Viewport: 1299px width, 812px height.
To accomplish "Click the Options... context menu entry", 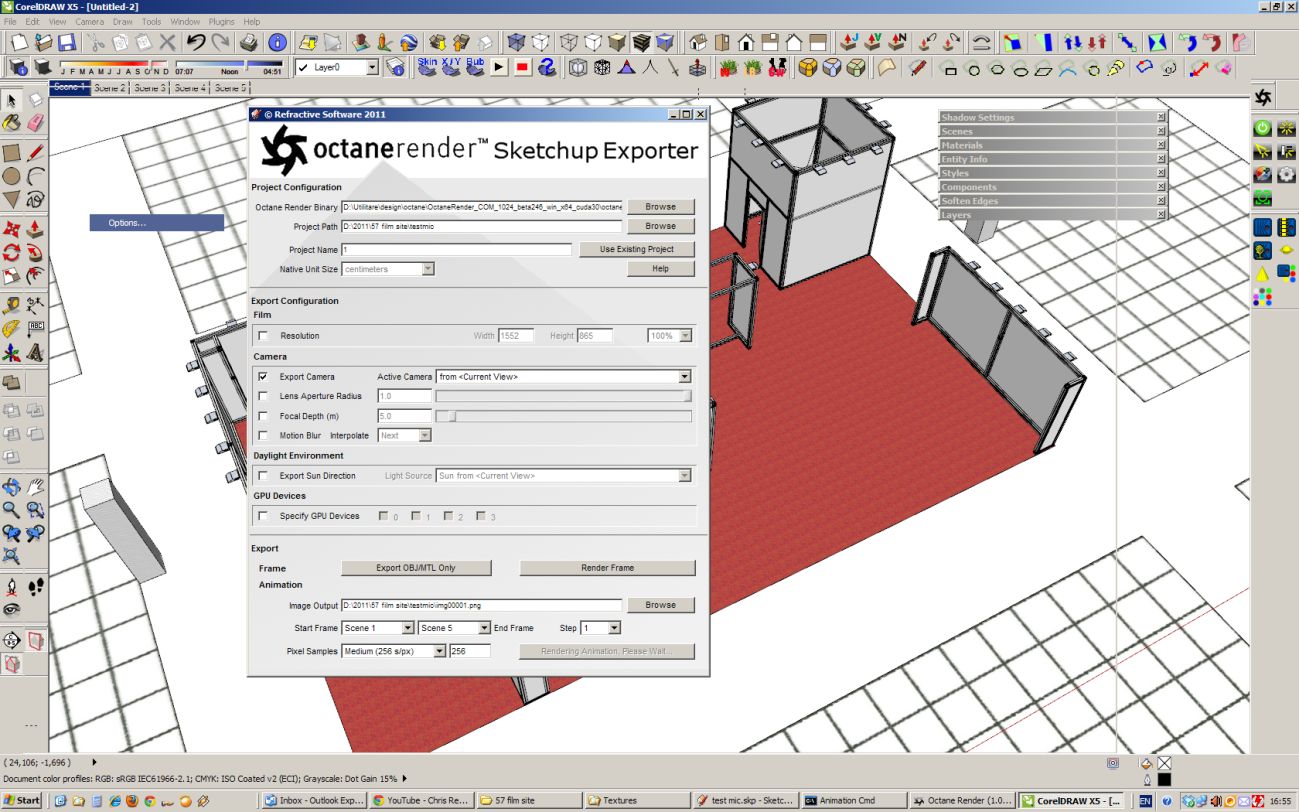I will pos(157,223).
